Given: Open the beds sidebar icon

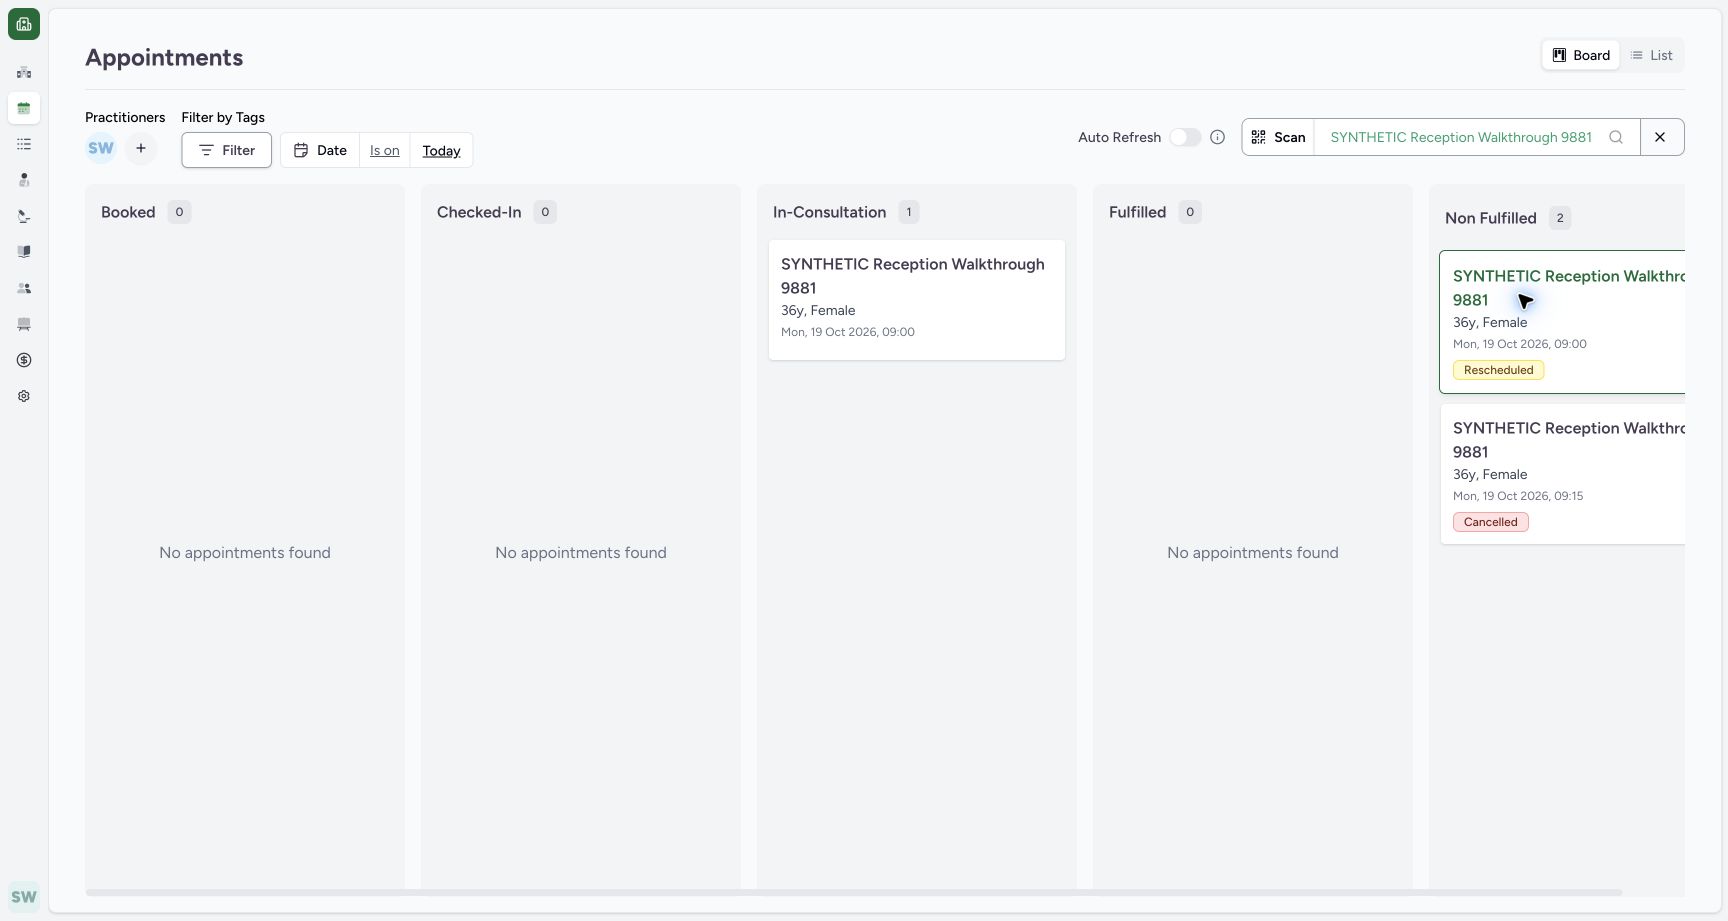Looking at the screenshot, I should tap(24, 324).
